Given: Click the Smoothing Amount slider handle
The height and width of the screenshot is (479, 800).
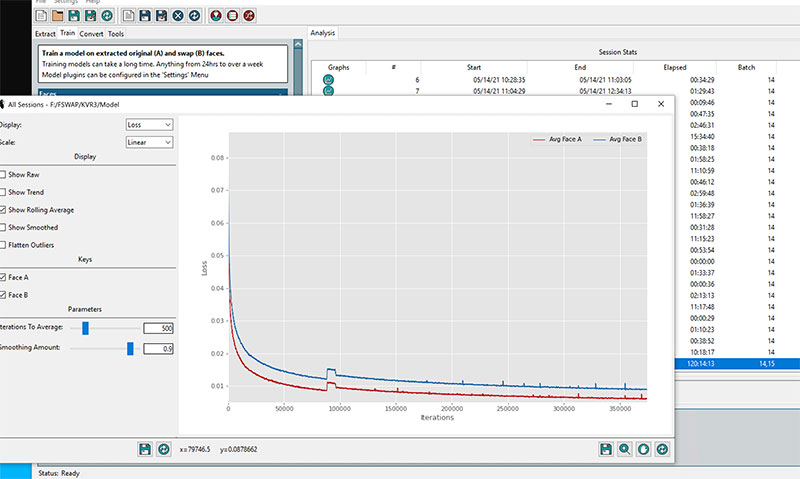Looking at the screenshot, I should (130, 348).
